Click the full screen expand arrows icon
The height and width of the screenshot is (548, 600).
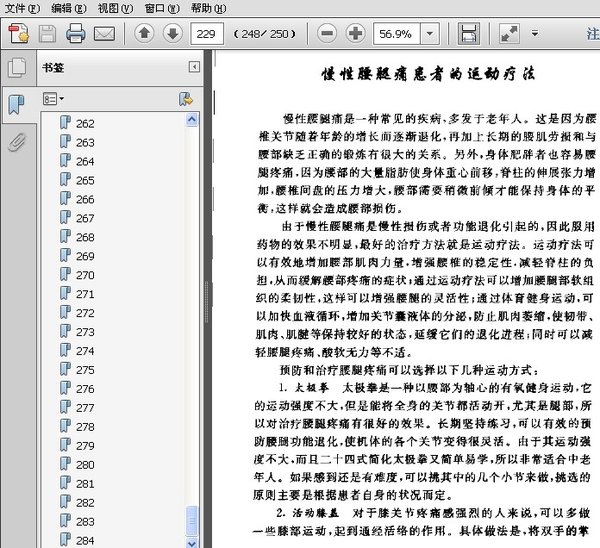(509, 34)
